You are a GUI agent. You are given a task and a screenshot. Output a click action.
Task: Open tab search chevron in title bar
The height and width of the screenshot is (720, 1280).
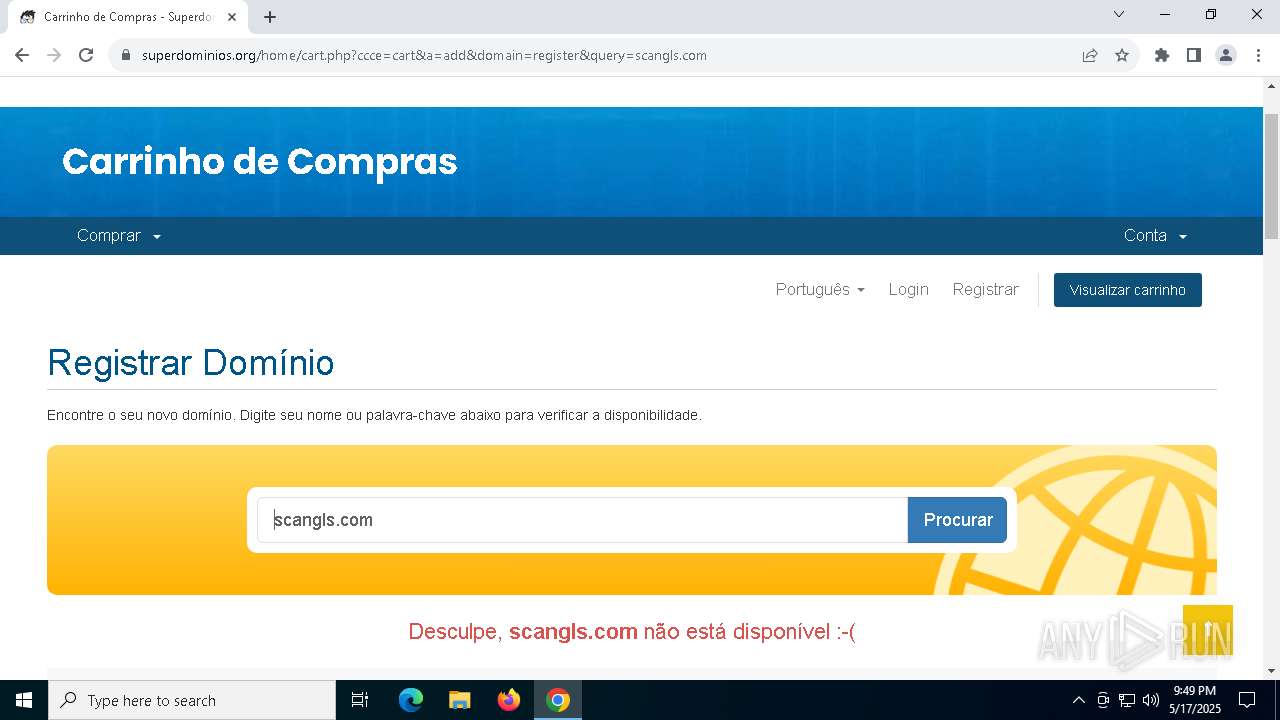(x=1119, y=14)
